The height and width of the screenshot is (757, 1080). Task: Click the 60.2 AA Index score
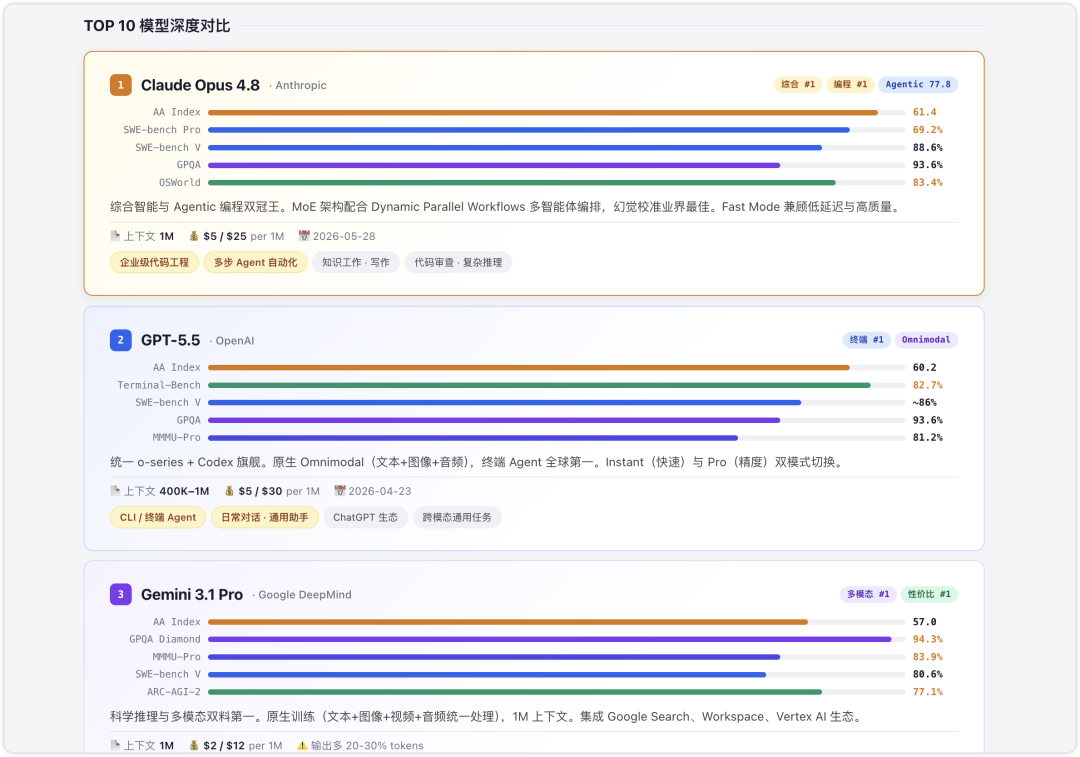[924, 367]
